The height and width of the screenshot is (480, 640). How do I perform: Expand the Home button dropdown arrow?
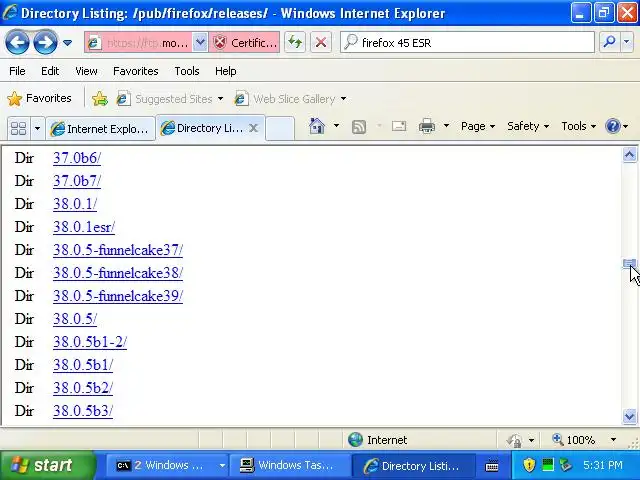(336, 126)
